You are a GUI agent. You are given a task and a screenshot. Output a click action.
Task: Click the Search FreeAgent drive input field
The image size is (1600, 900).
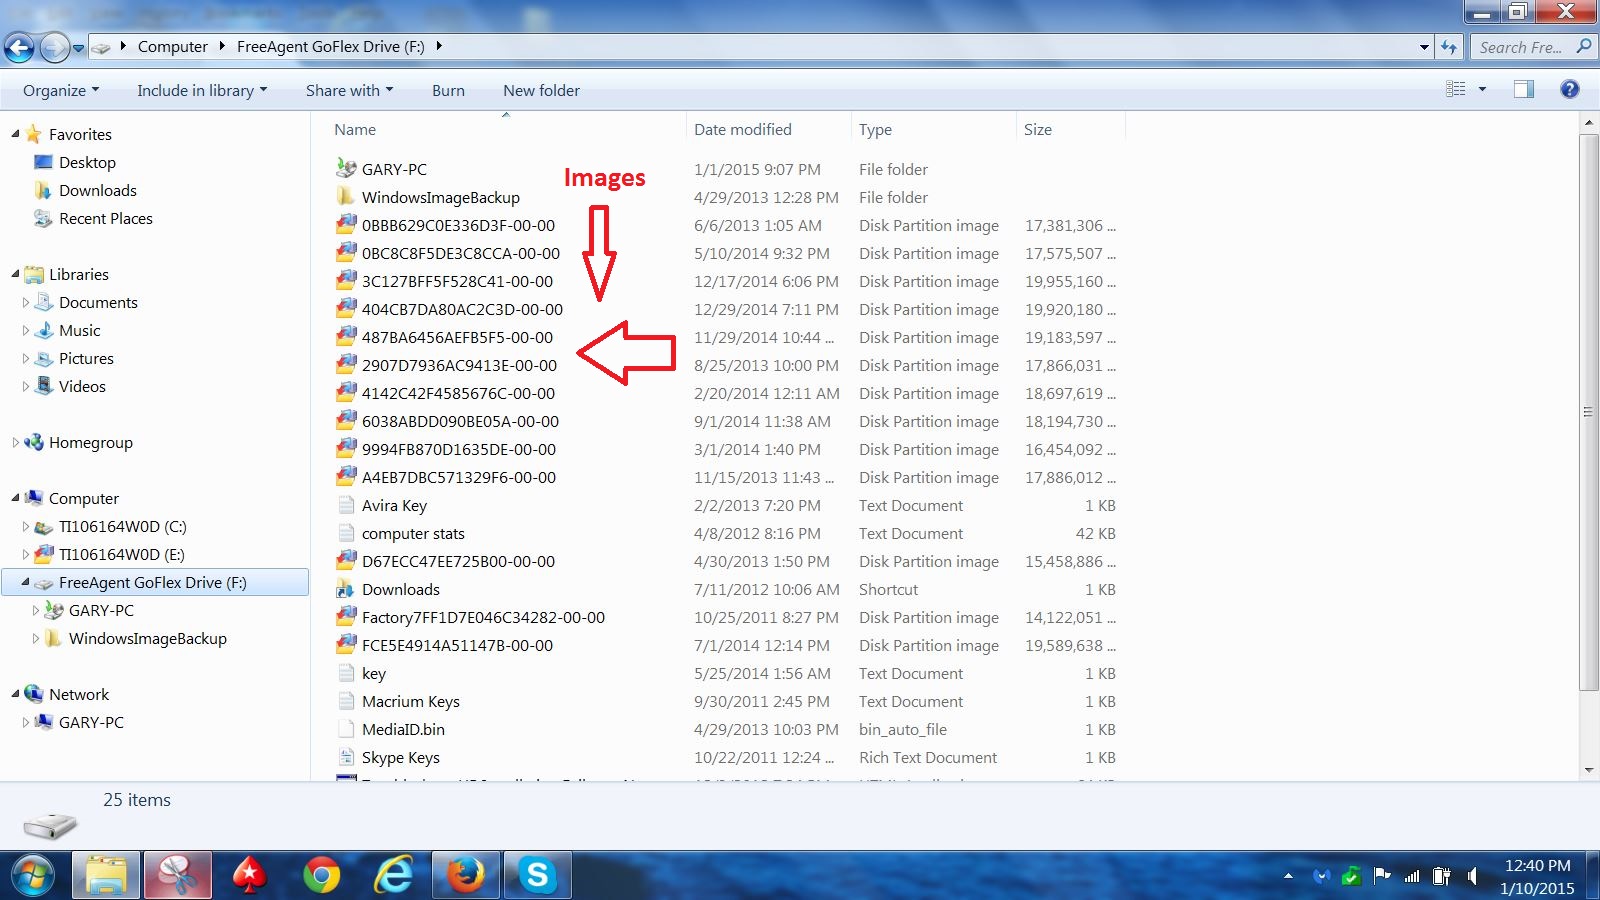point(1533,47)
